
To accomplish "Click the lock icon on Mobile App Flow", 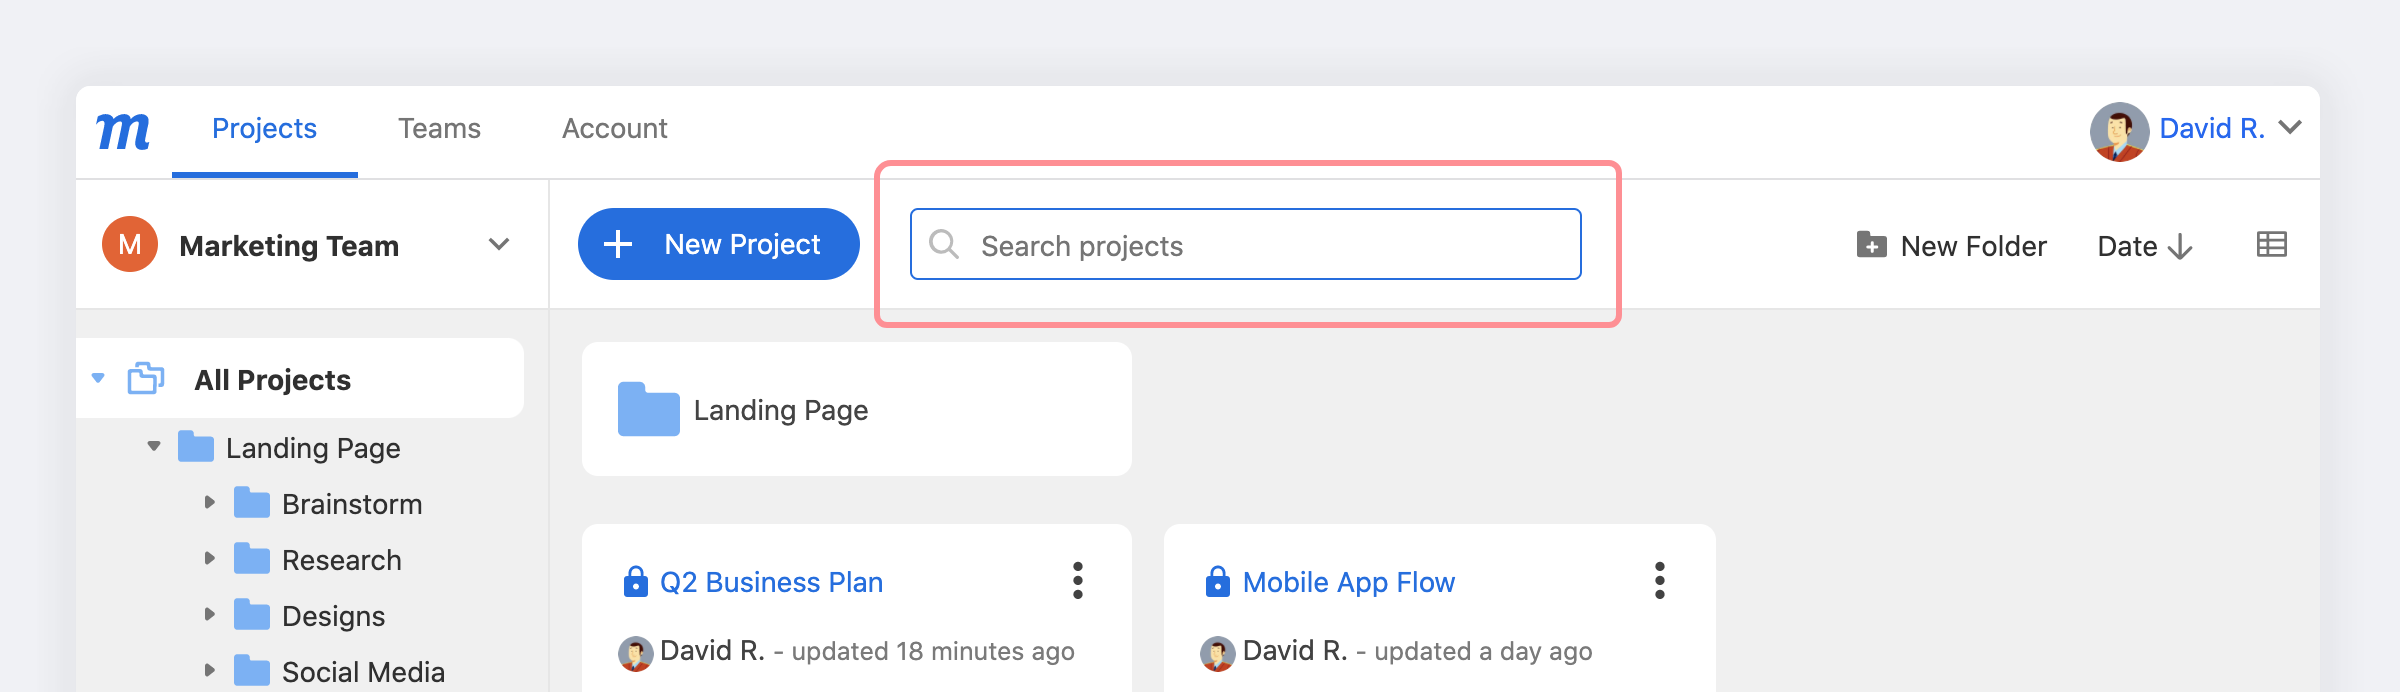I will pos(1217,581).
